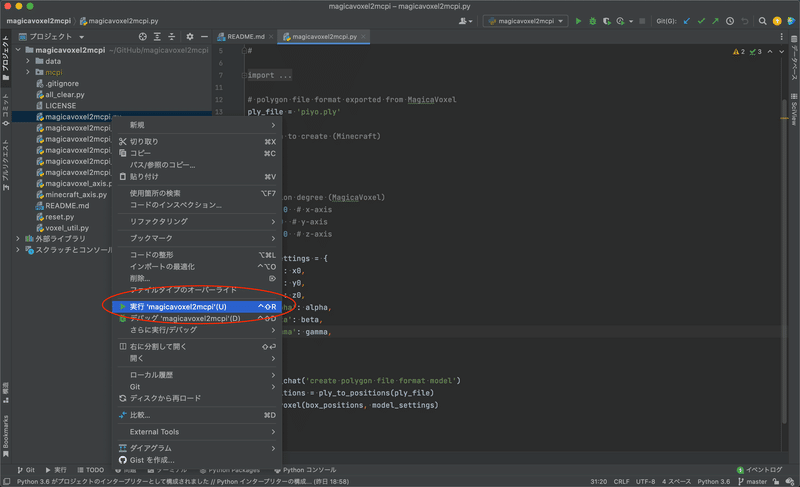This screenshot has height=487, width=800.
Task: Expand the data folder
Action: tap(28, 61)
